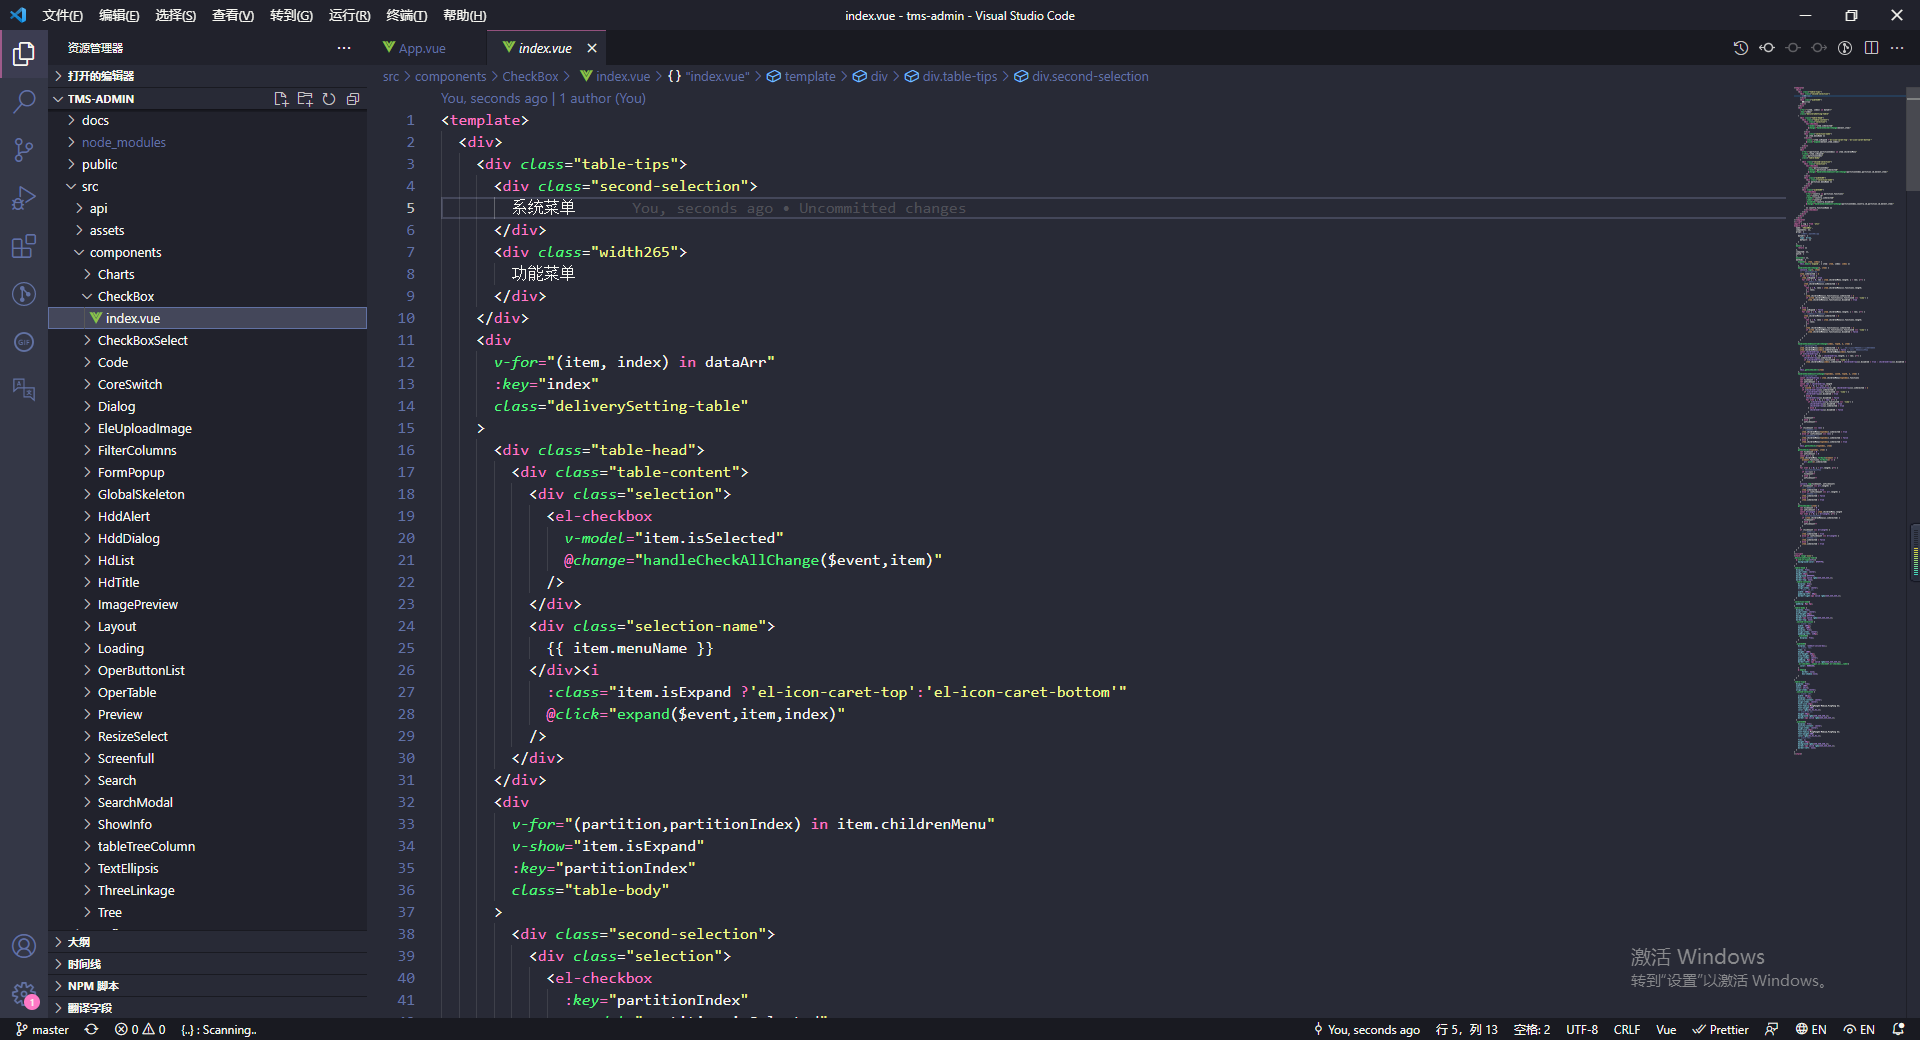Image resolution: width=1920 pixels, height=1040 pixels.
Task: Switch to the App.vue tab
Action: click(421, 48)
